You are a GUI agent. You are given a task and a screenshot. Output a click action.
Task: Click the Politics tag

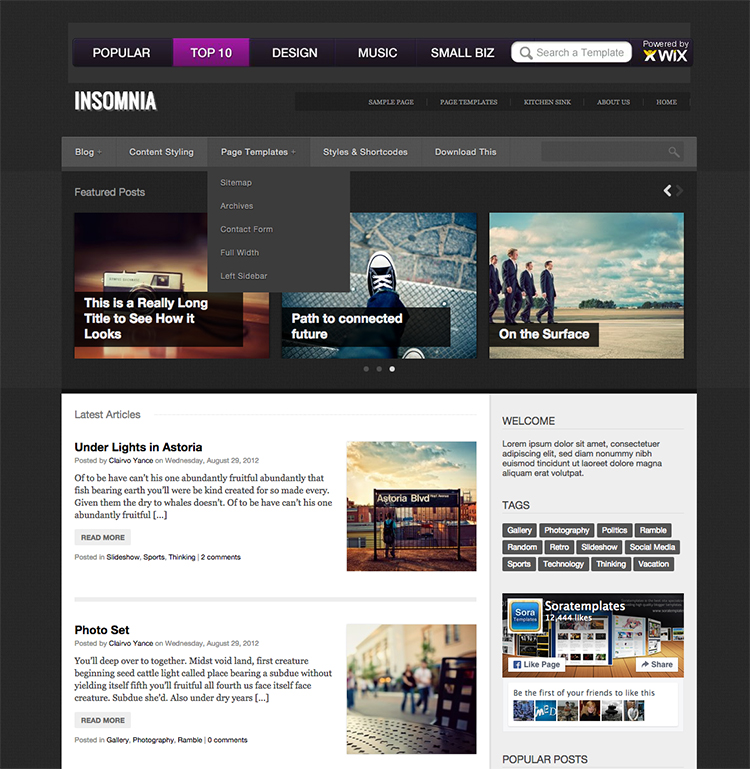pos(614,530)
